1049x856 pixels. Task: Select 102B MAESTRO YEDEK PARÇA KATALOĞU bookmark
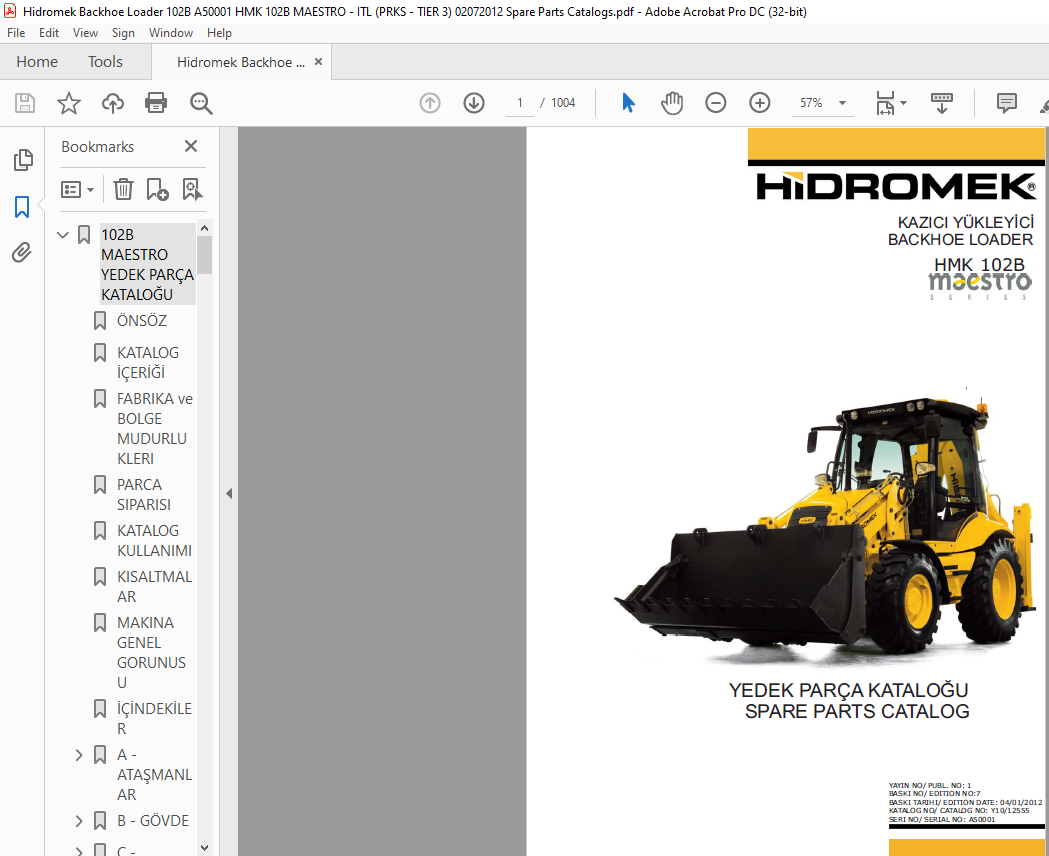pos(147,264)
